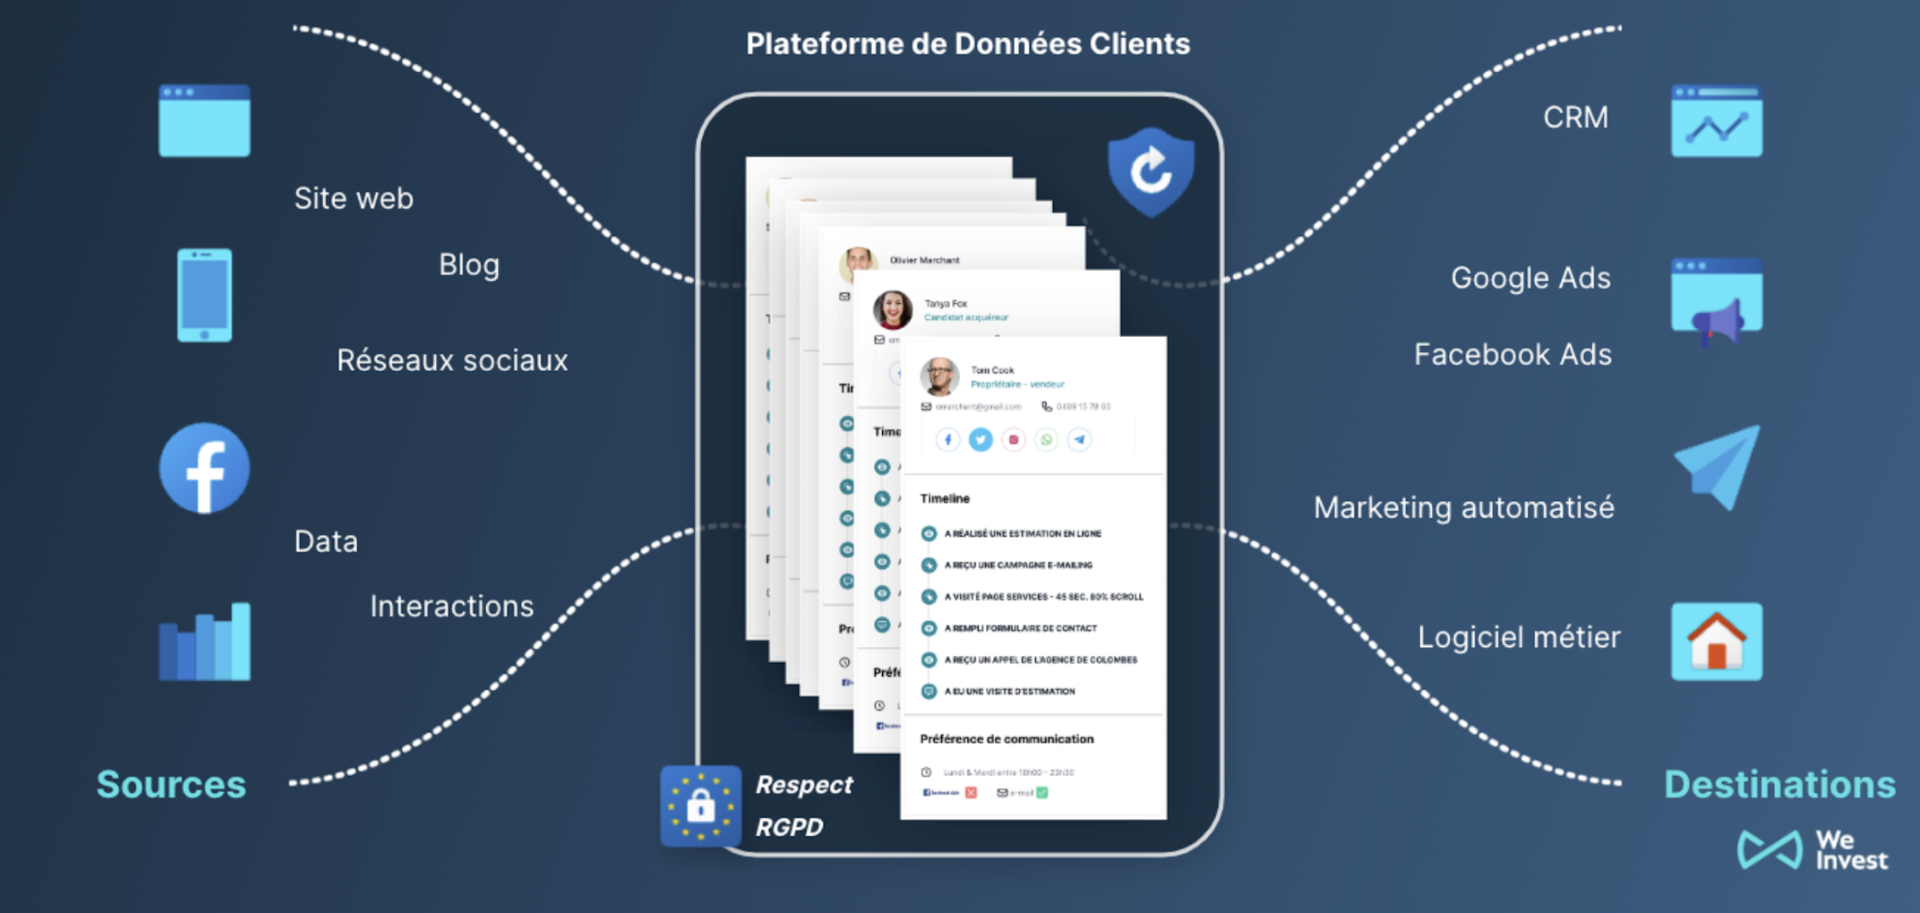
Task: Click the icon beside visité page services
Action: [x=928, y=597]
